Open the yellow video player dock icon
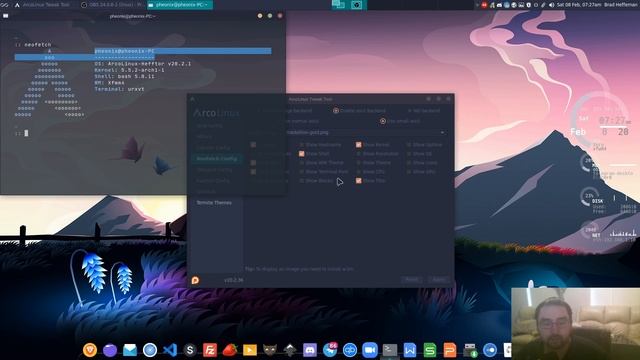The width and height of the screenshot is (640, 360). [x=250, y=350]
